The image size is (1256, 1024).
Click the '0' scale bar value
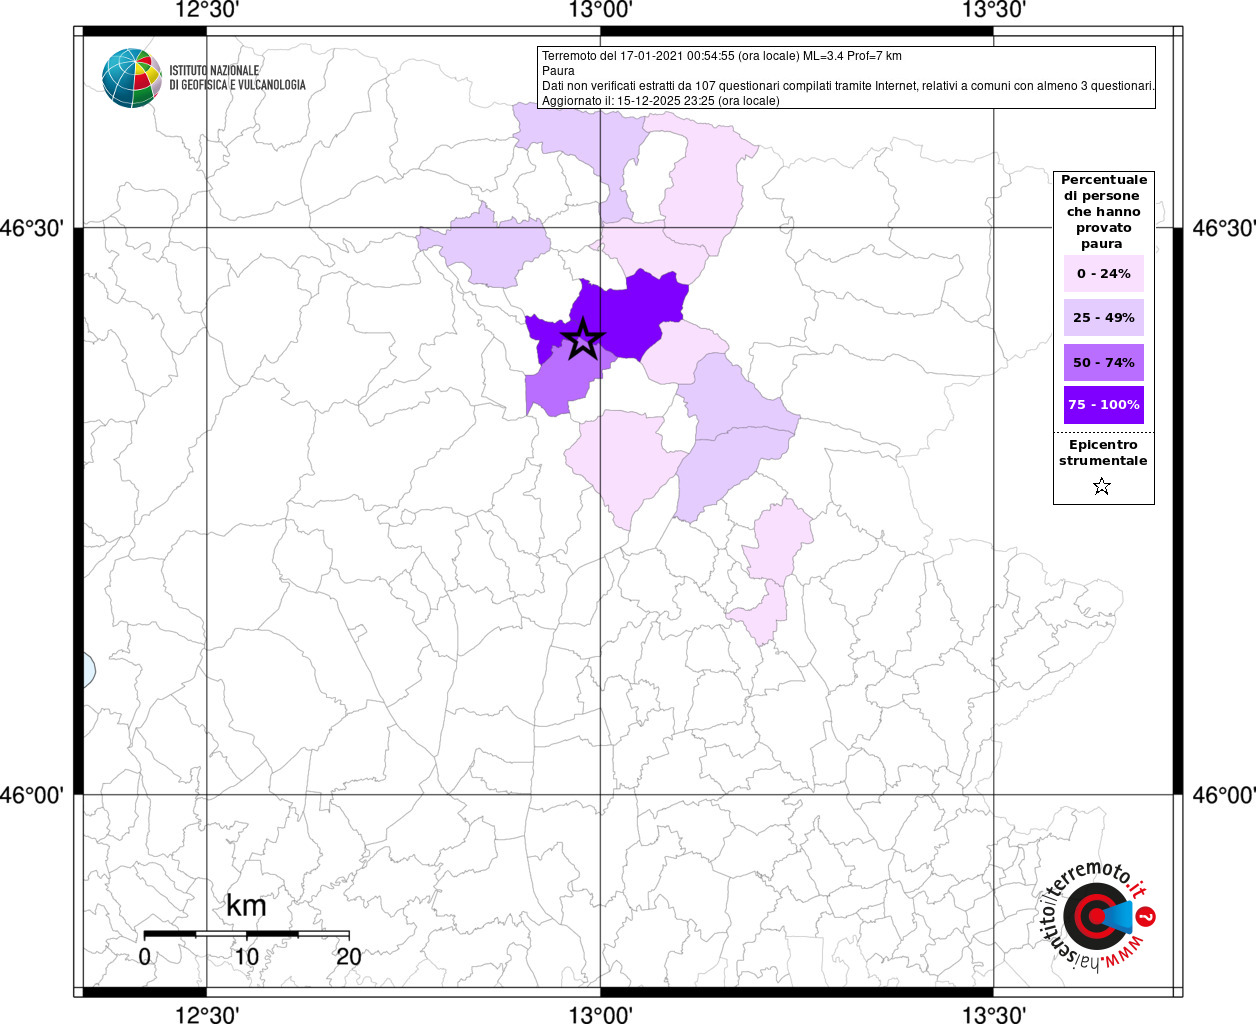145,956
